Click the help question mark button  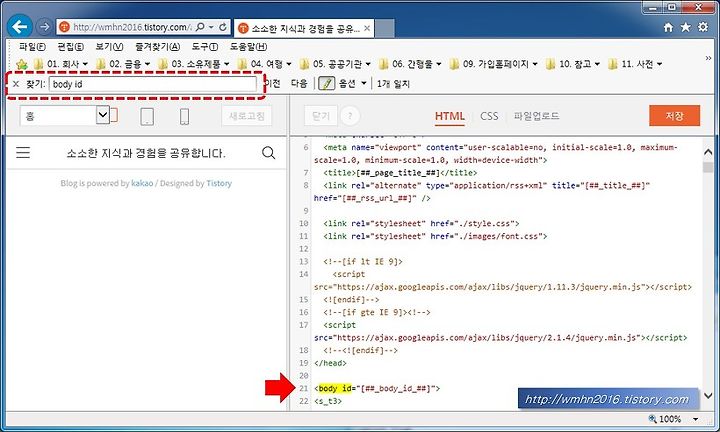click(350, 116)
